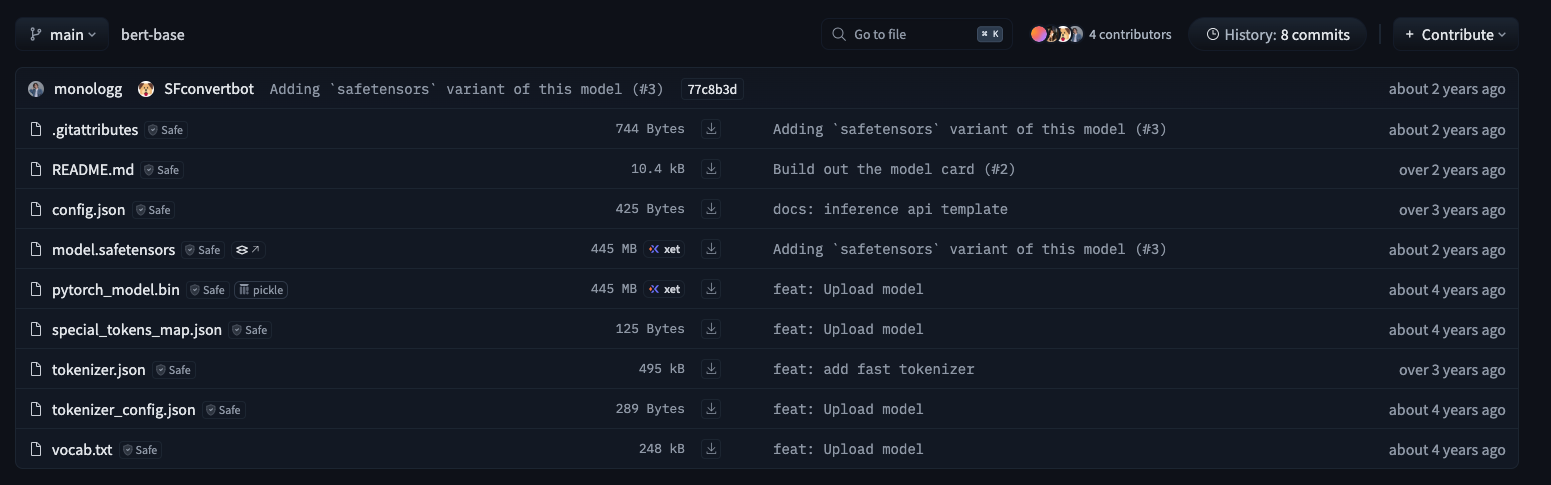Image resolution: width=1551 pixels, height=485 pixels.
Task: Open commit hash 77c8b3d
Action: pyautogui.click(x=712, y=89)
